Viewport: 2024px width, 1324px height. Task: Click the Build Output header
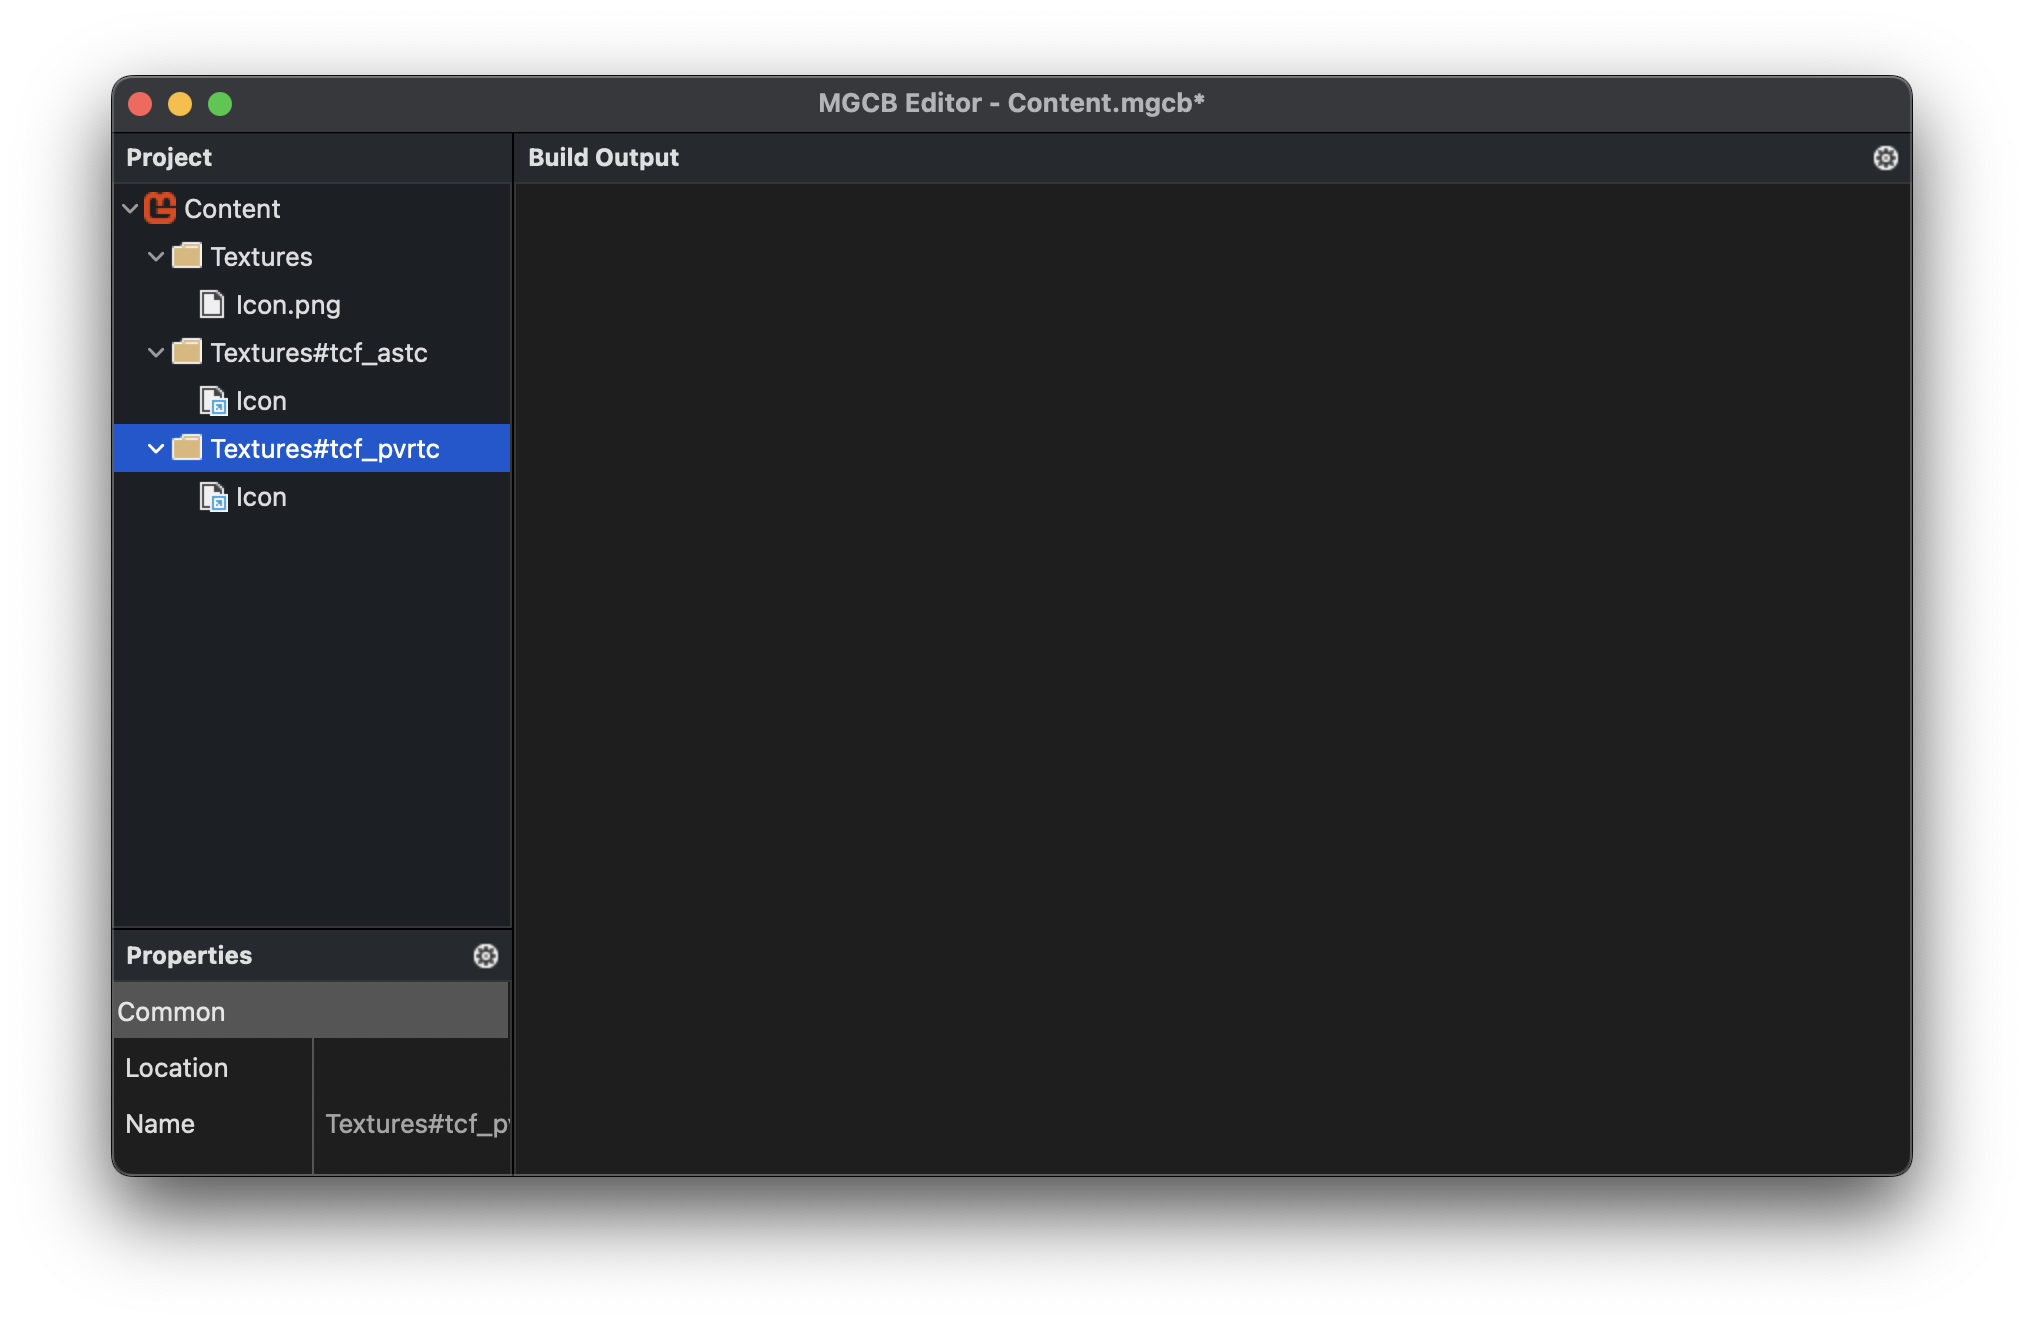pyautogui.click(x=603, y=157)
